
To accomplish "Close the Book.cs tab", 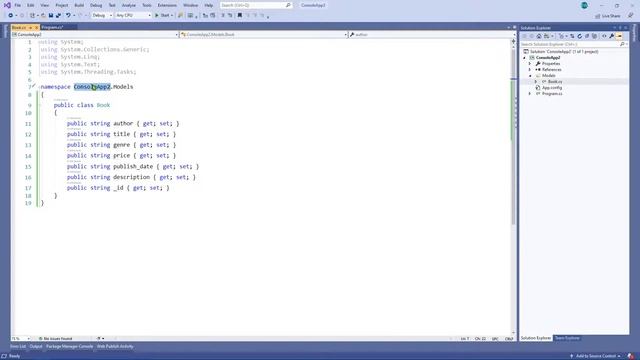I will click(x=36, y=27).
